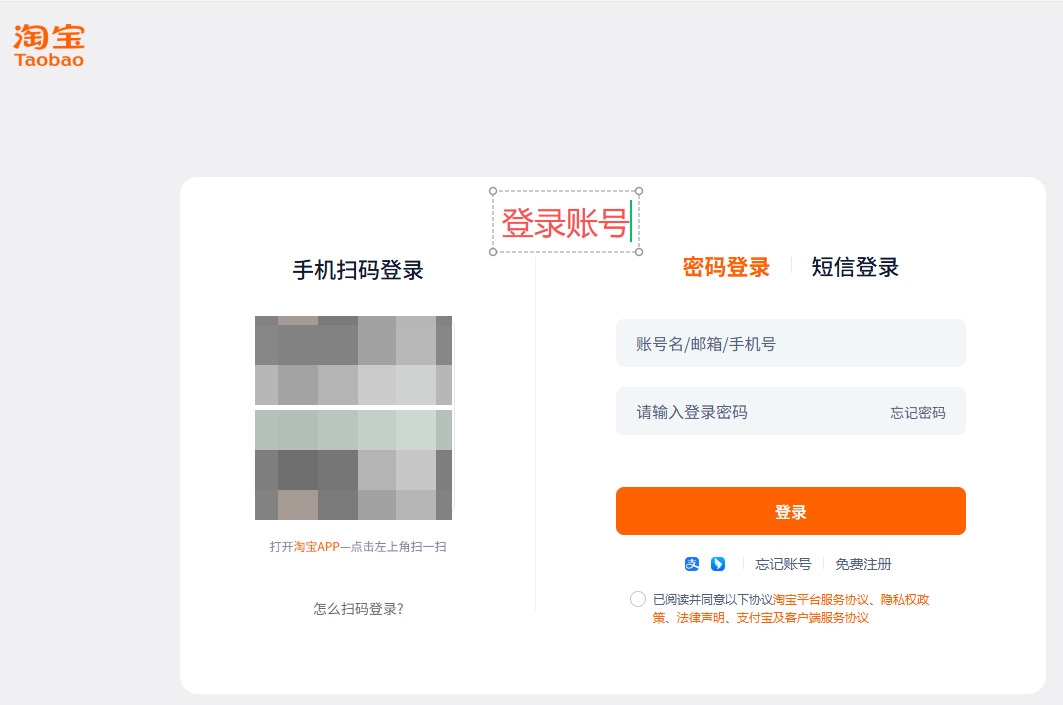Tick the agreement consent checkbox
The width and height of the screenshot is (1063, 705).
click(637, 599)
